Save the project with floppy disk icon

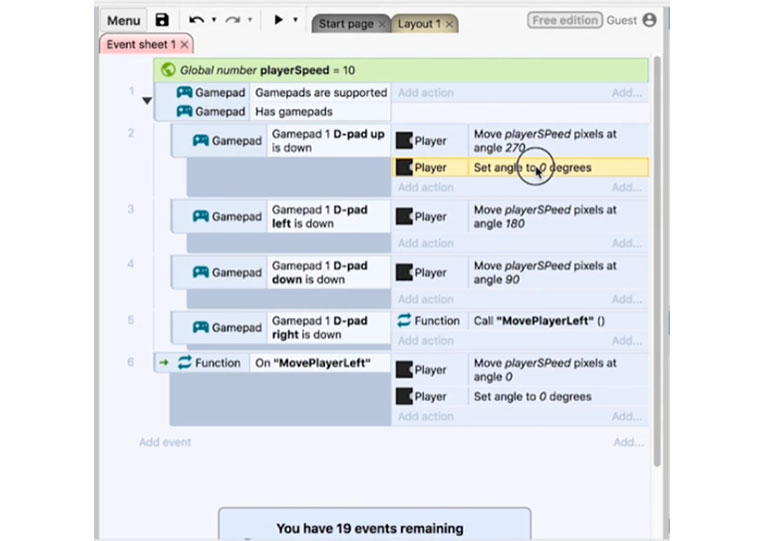coord(162,20)
